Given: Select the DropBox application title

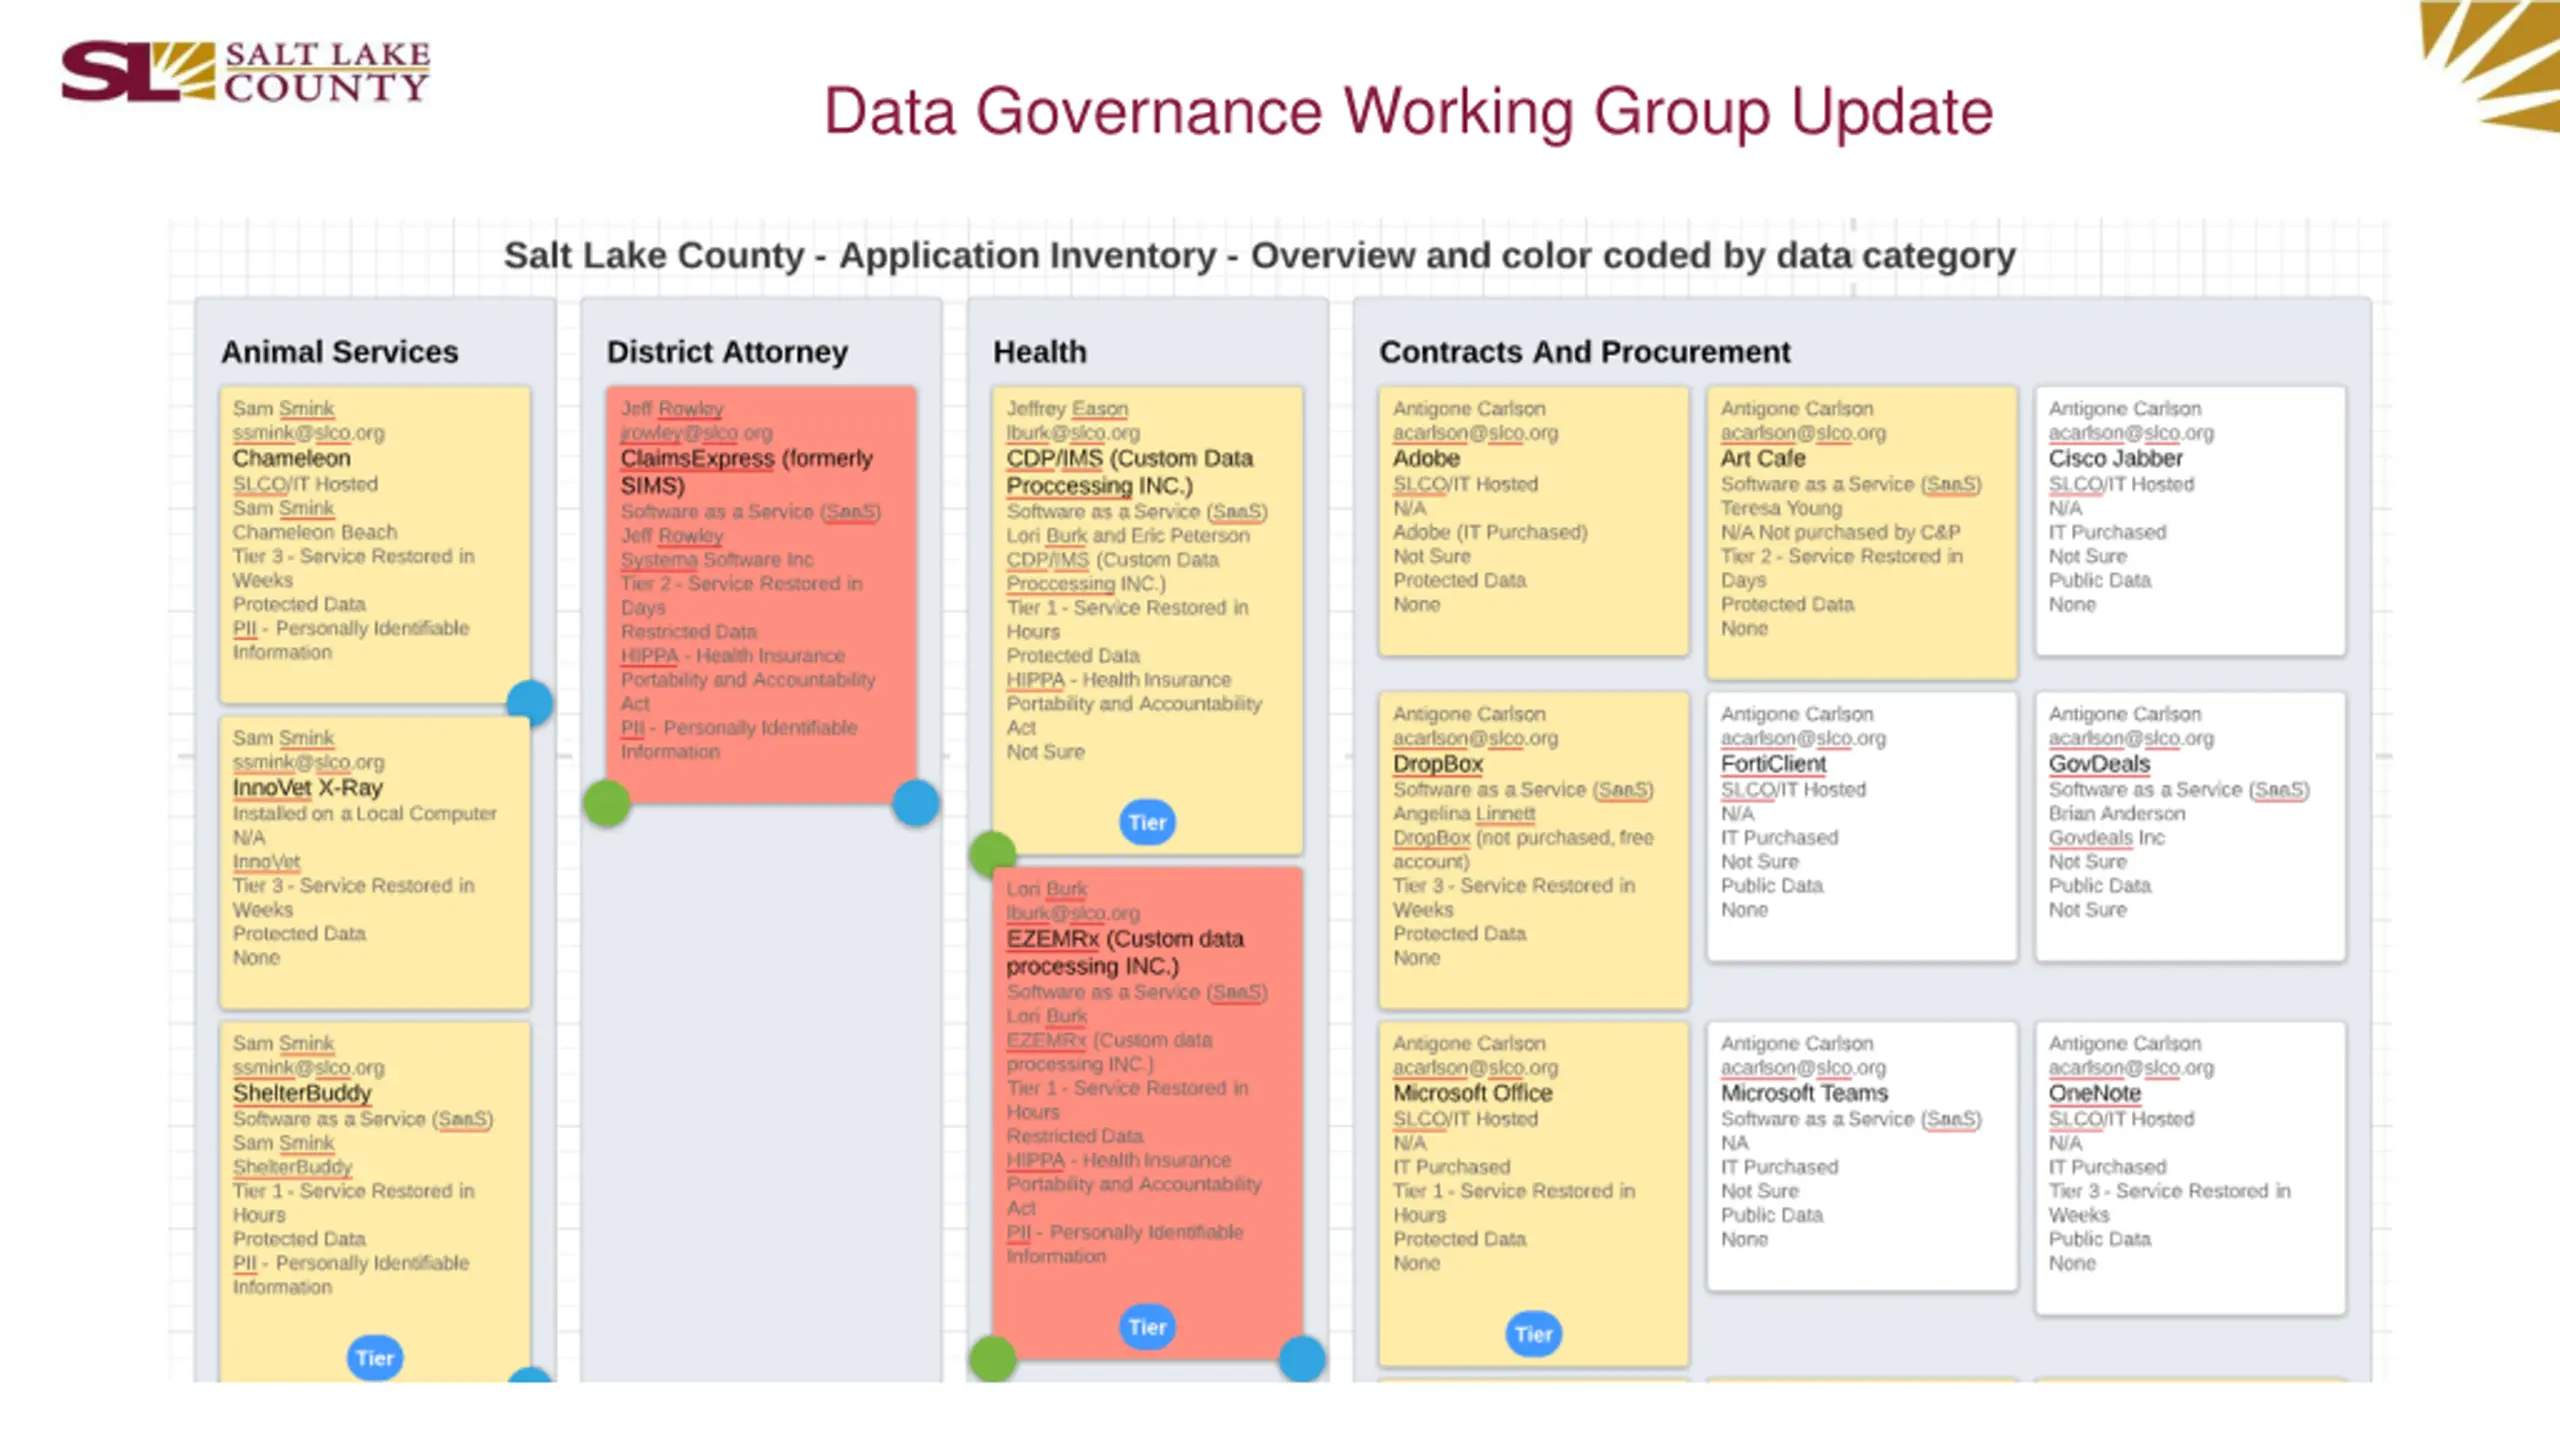Looking at the screenshot, I should [x=1438, y=764].
